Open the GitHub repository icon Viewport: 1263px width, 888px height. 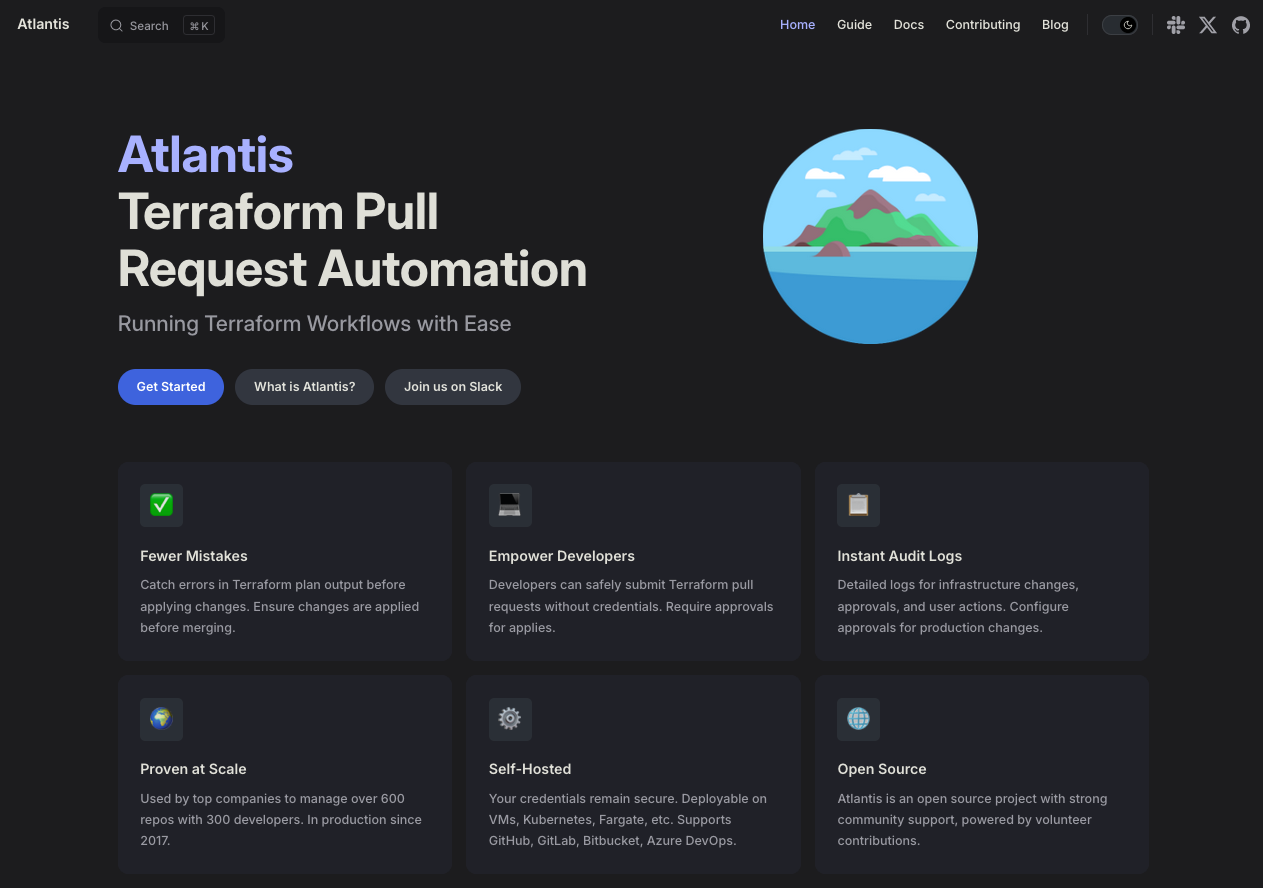1241,24
